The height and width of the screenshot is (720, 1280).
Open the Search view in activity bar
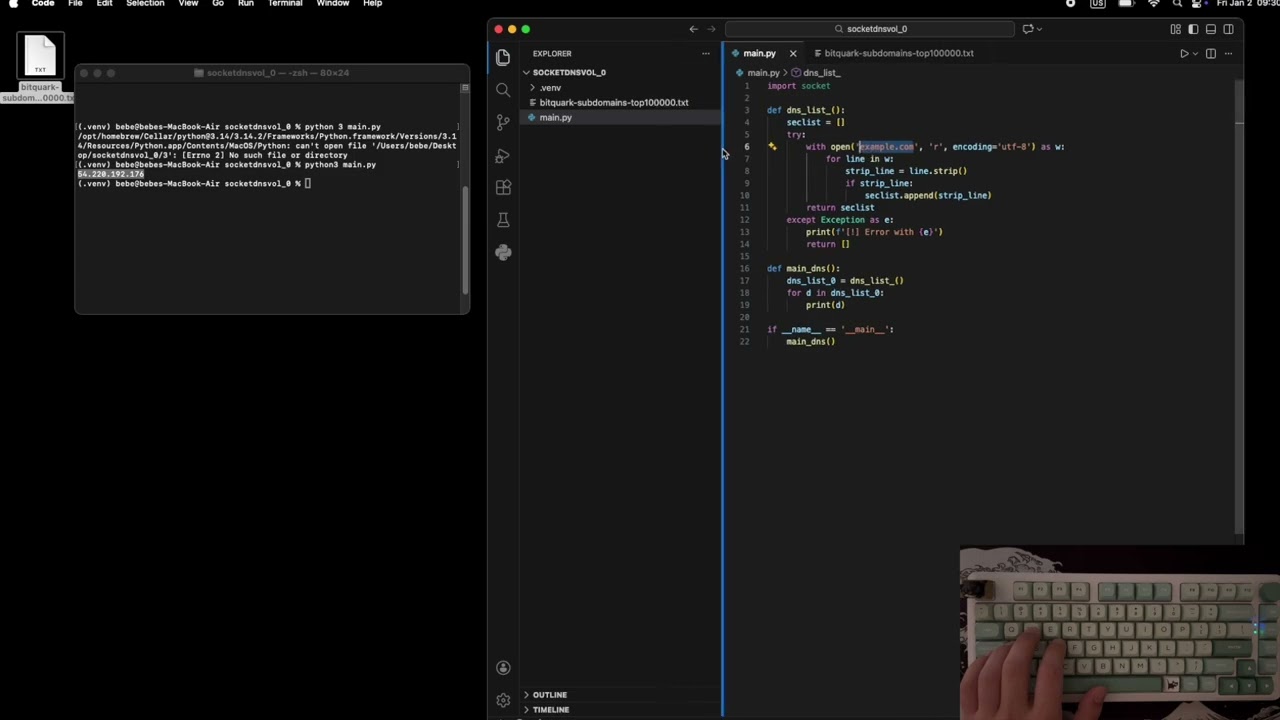point(503,90)
